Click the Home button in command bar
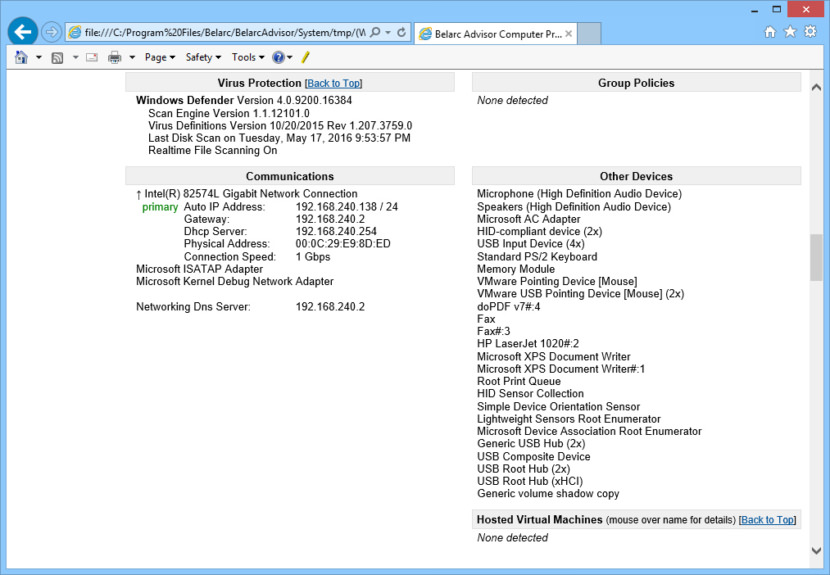This screenshot has width=830, height=575. [x=21, y=57]
